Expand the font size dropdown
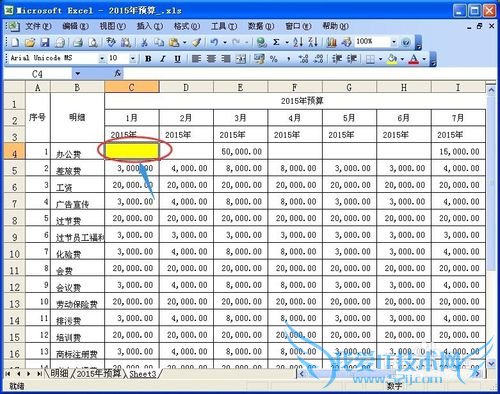Viewport: 500px width, 394px height. [133, 59]
